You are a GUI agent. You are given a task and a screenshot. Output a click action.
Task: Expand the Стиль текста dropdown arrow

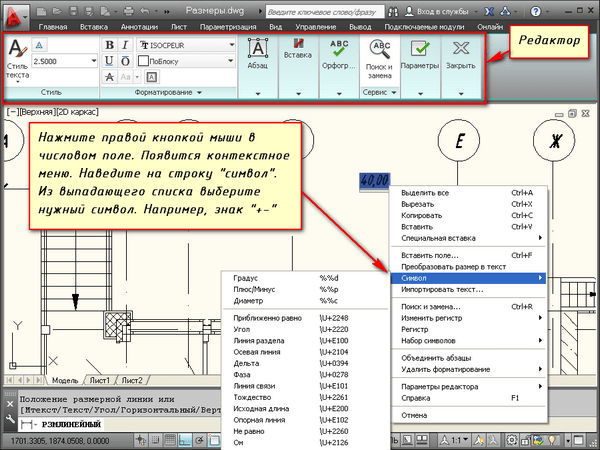17,82
